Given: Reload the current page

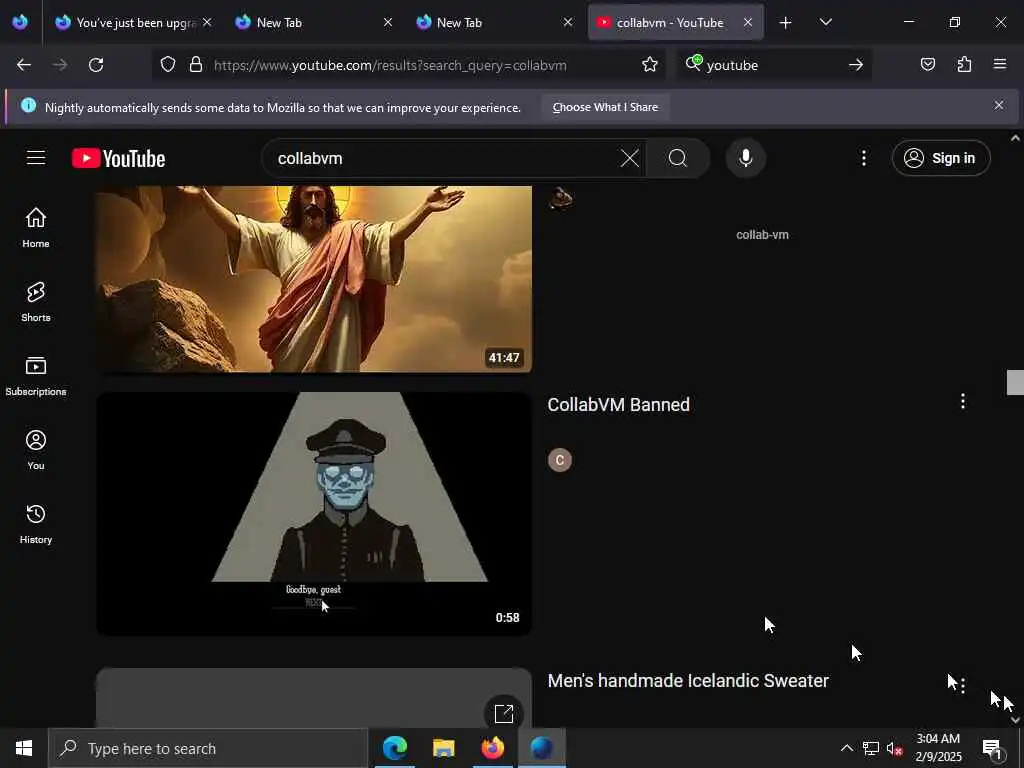Looking at the screenshot, I should coord(96,65).
